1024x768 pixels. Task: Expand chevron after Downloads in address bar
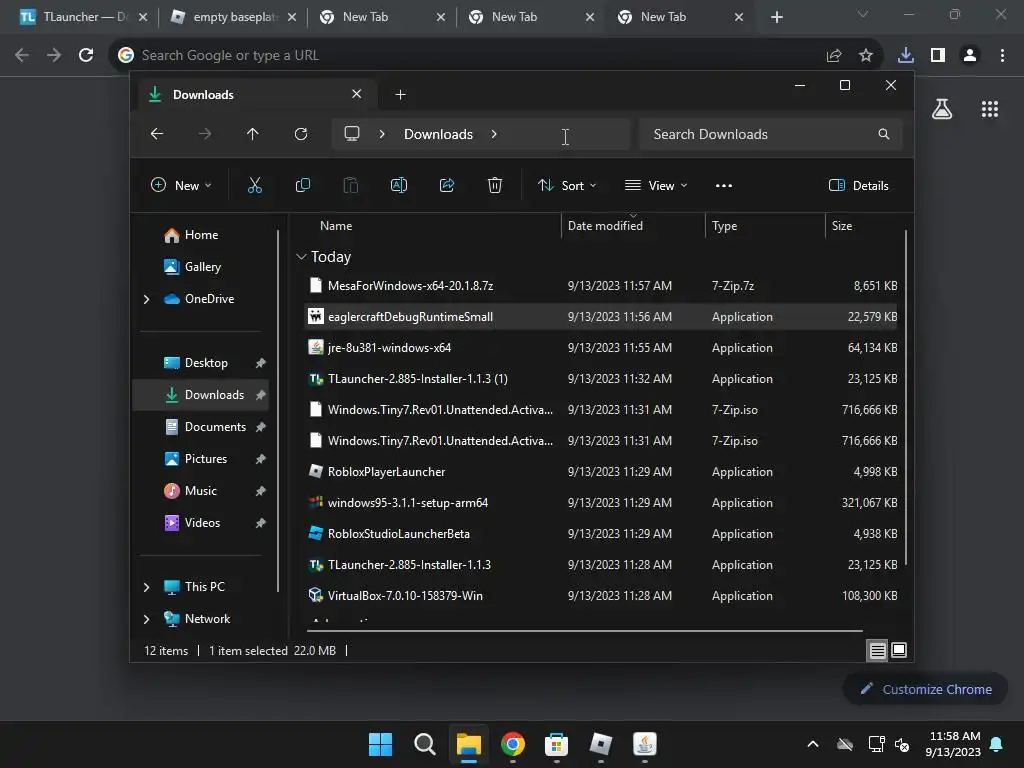[494, 134]
